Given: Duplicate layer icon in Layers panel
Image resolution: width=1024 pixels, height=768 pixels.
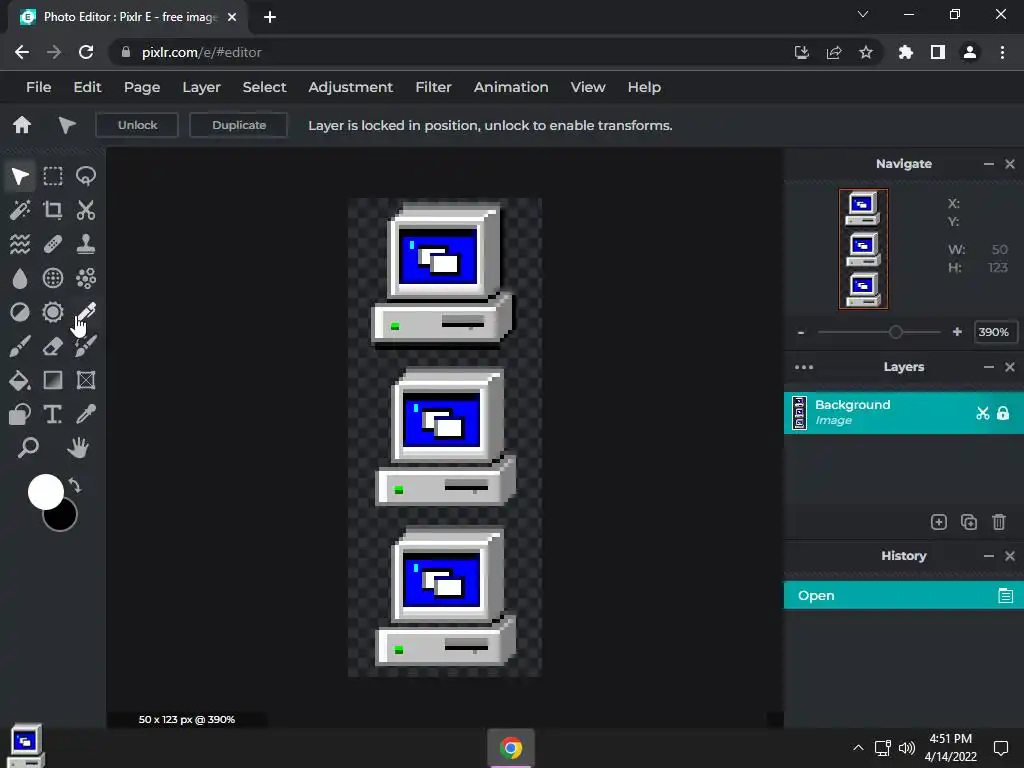Looking at the screenshot, I should (x=969, y=522).
